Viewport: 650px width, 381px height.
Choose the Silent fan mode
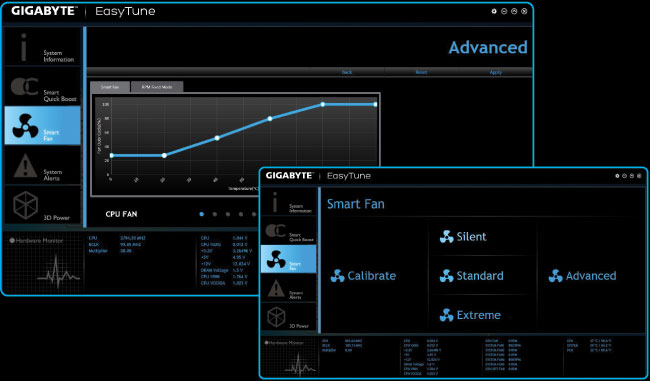click(463, 237)
